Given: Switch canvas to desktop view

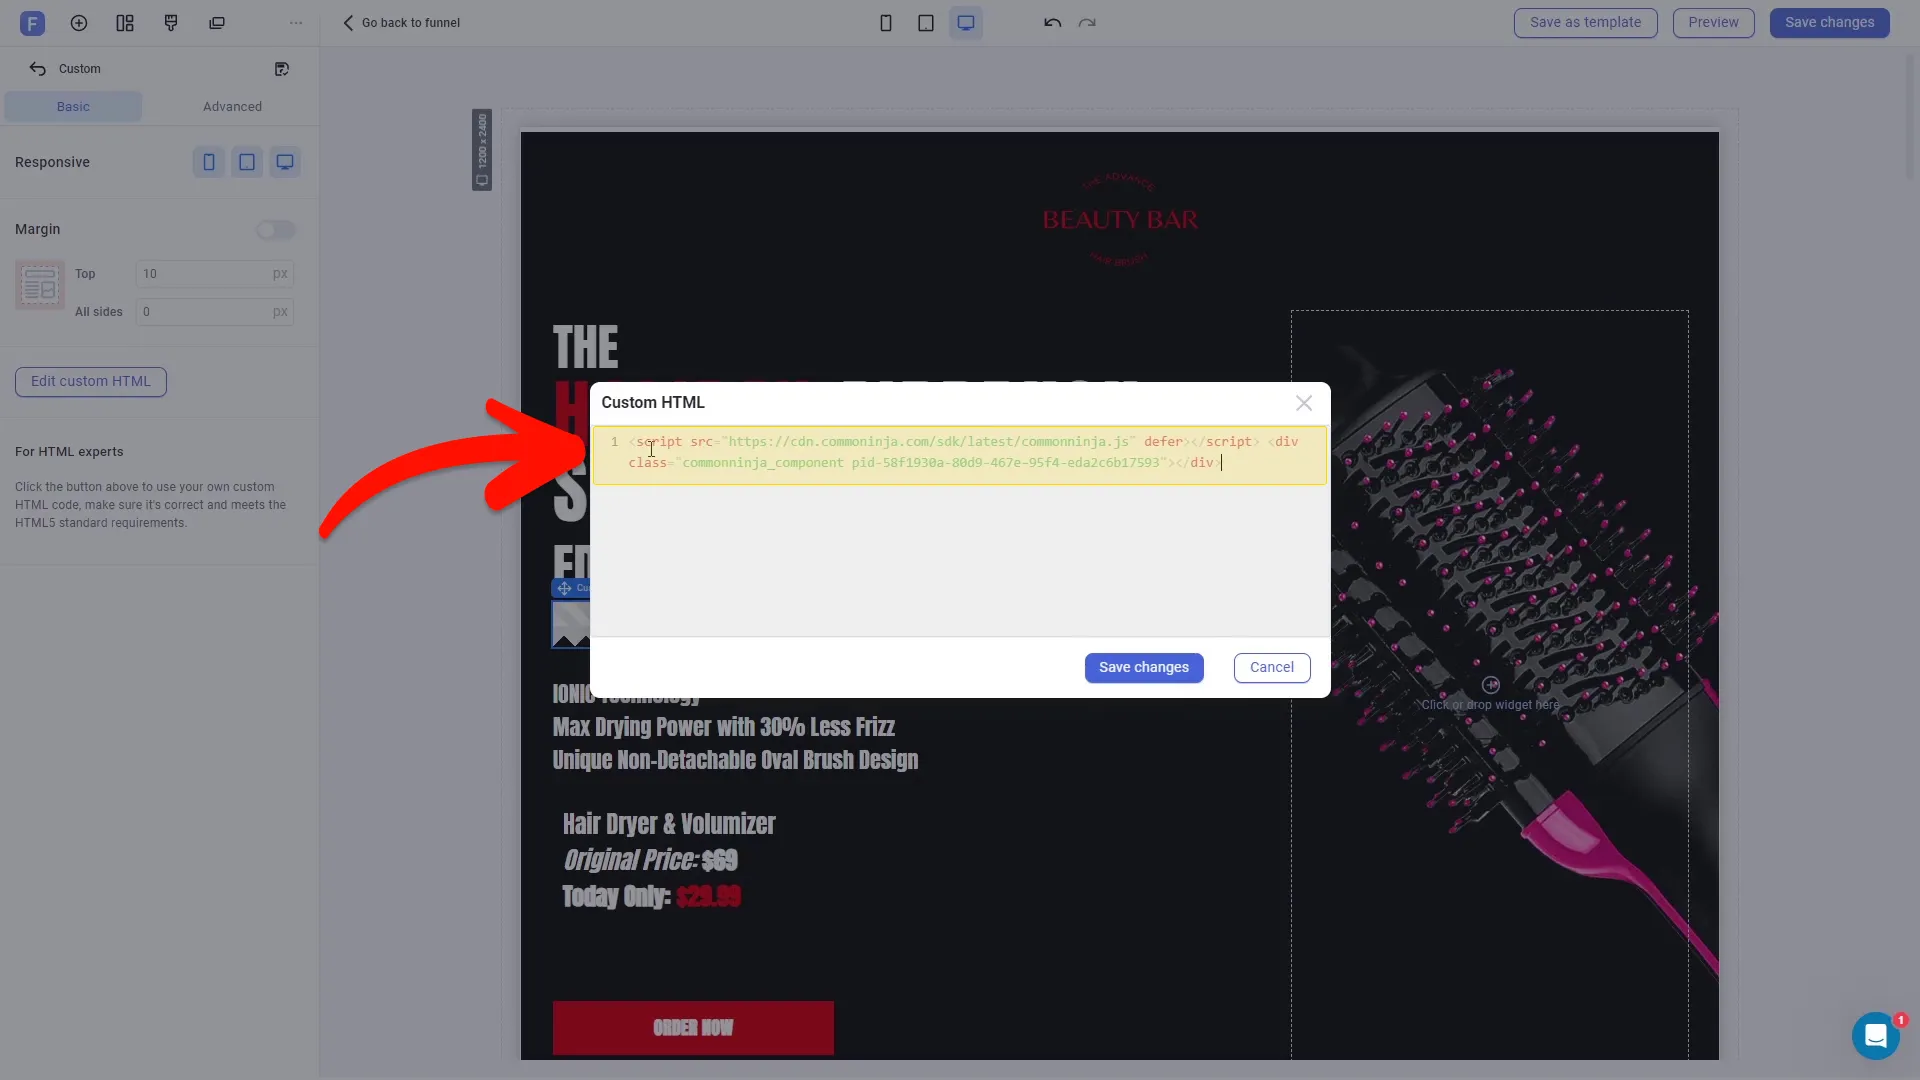Looking at the screenshot, I should [x=966, y=23].
